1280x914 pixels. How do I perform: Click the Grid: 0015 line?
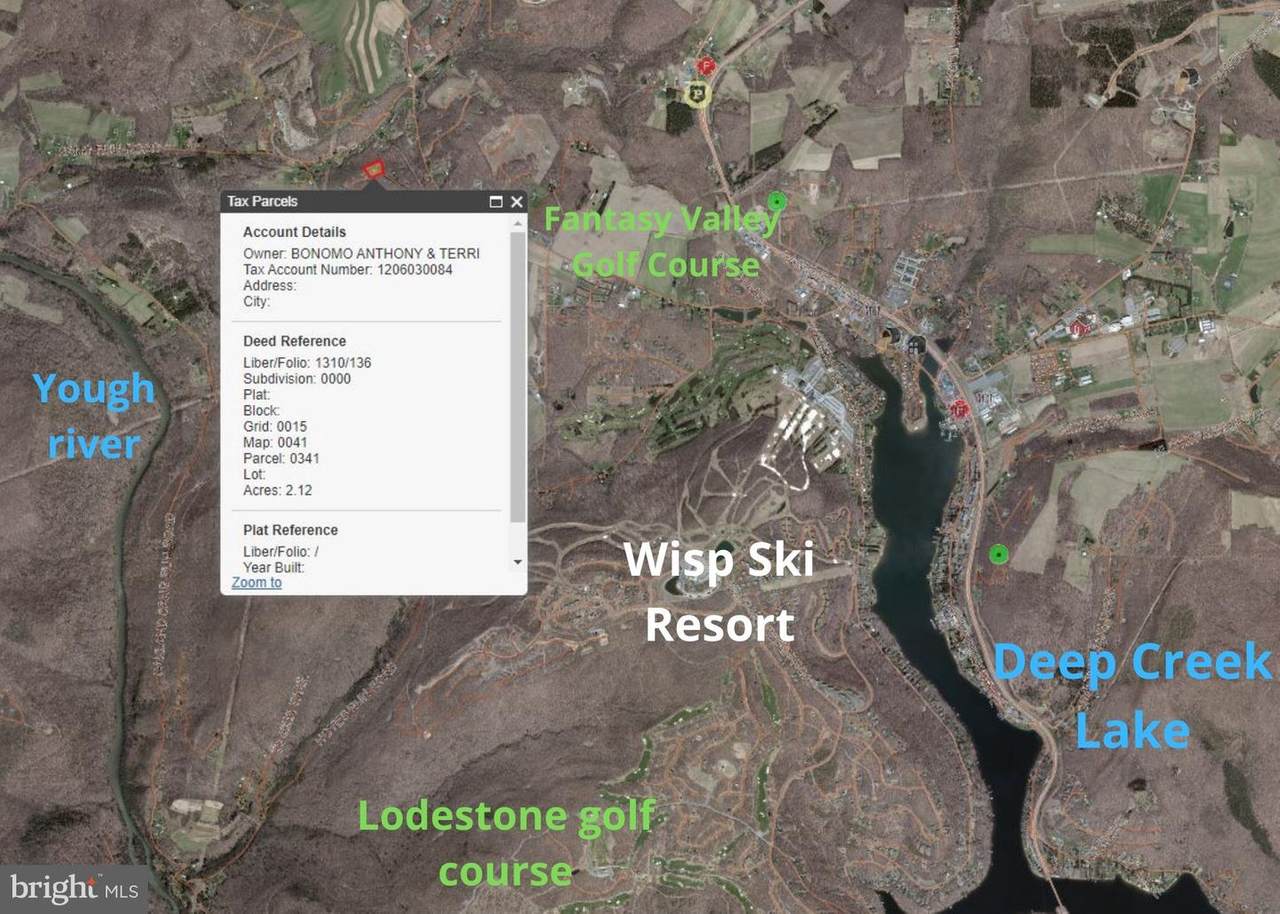coord(275,427)
